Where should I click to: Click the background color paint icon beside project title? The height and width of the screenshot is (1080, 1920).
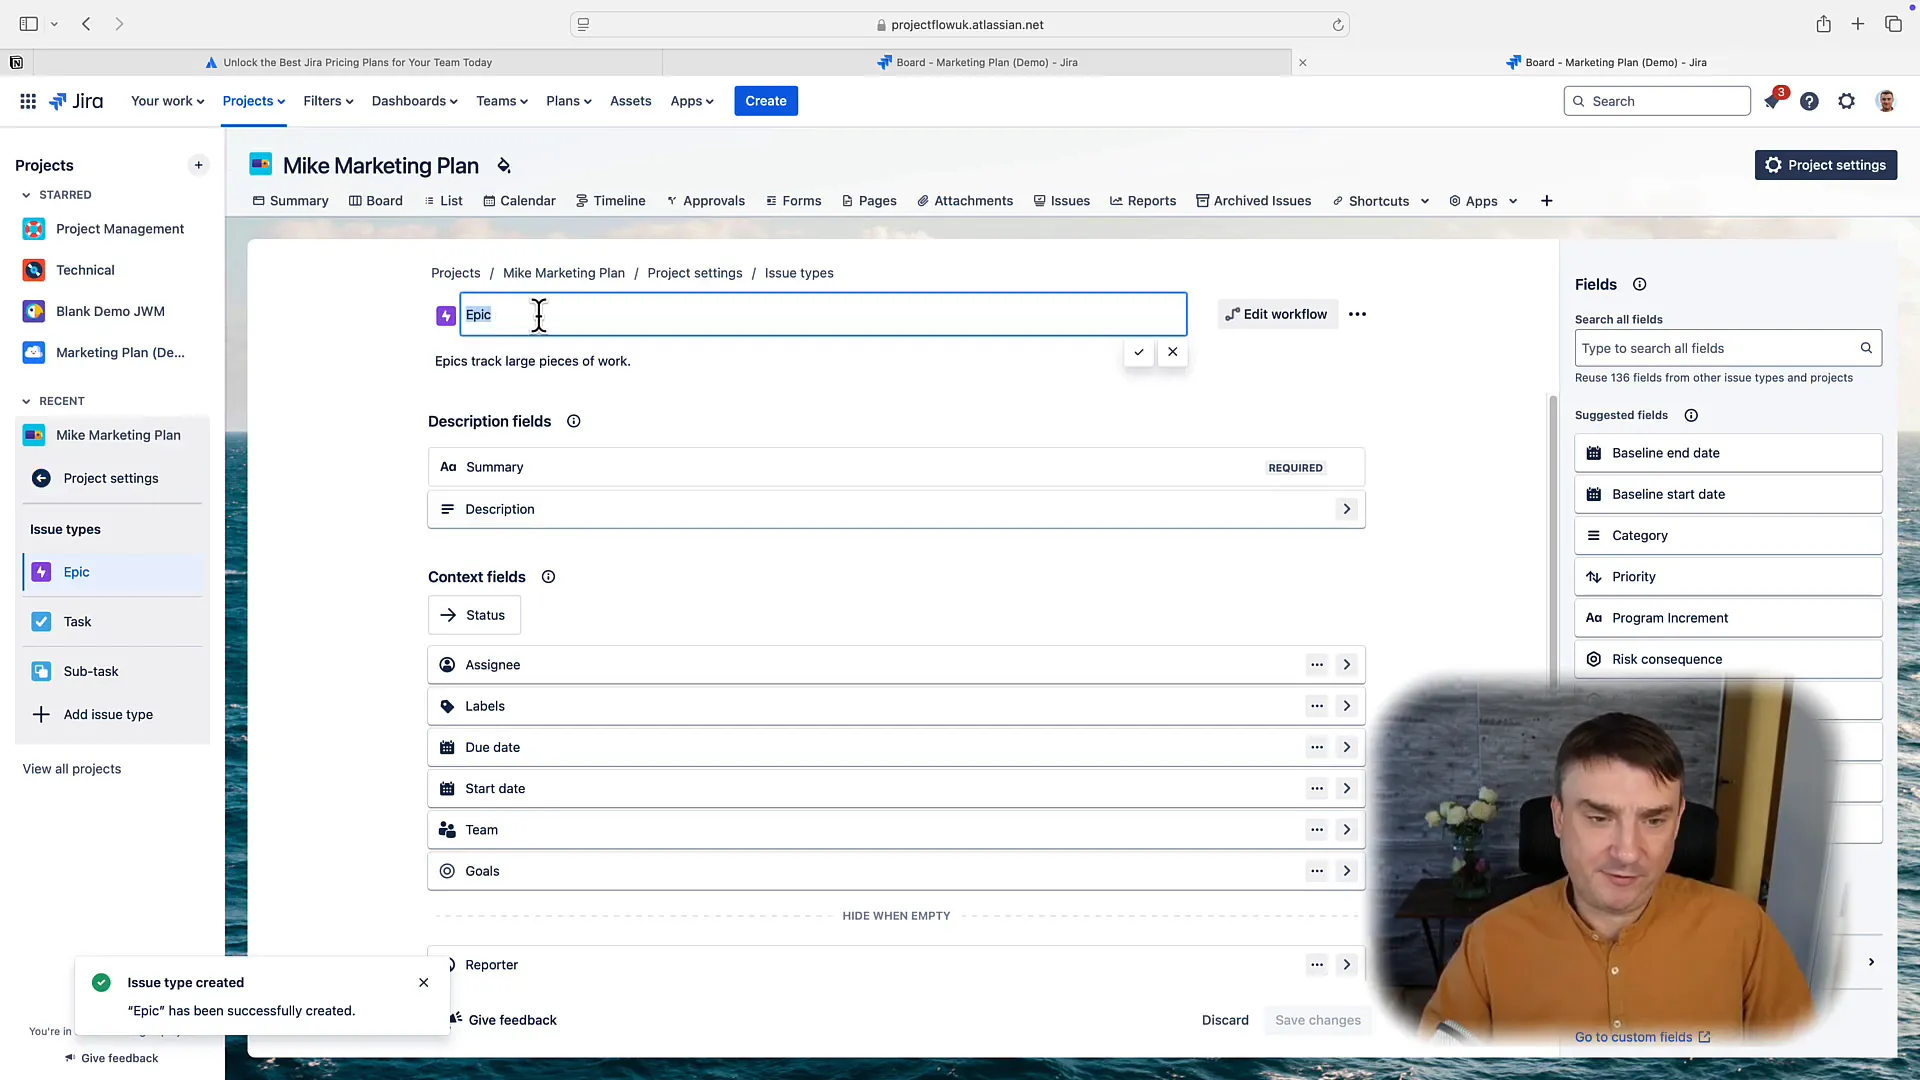(x=504, y=165)
